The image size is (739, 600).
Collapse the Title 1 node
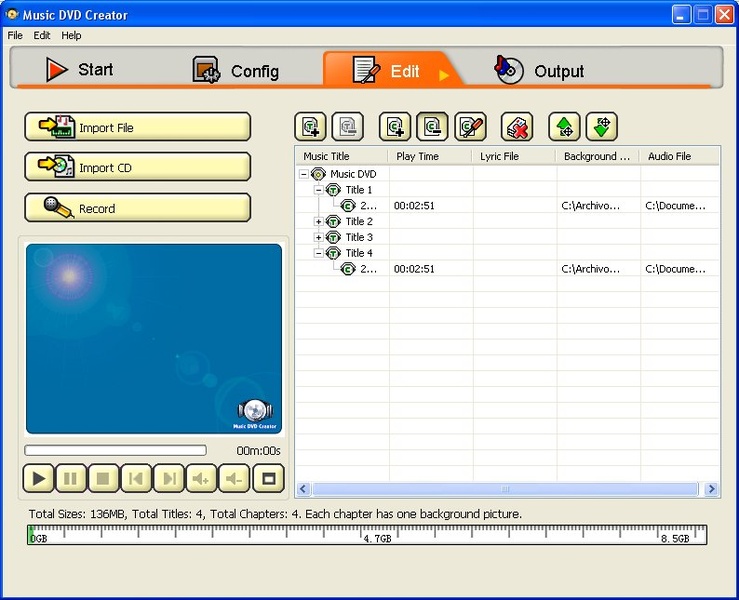319,190
